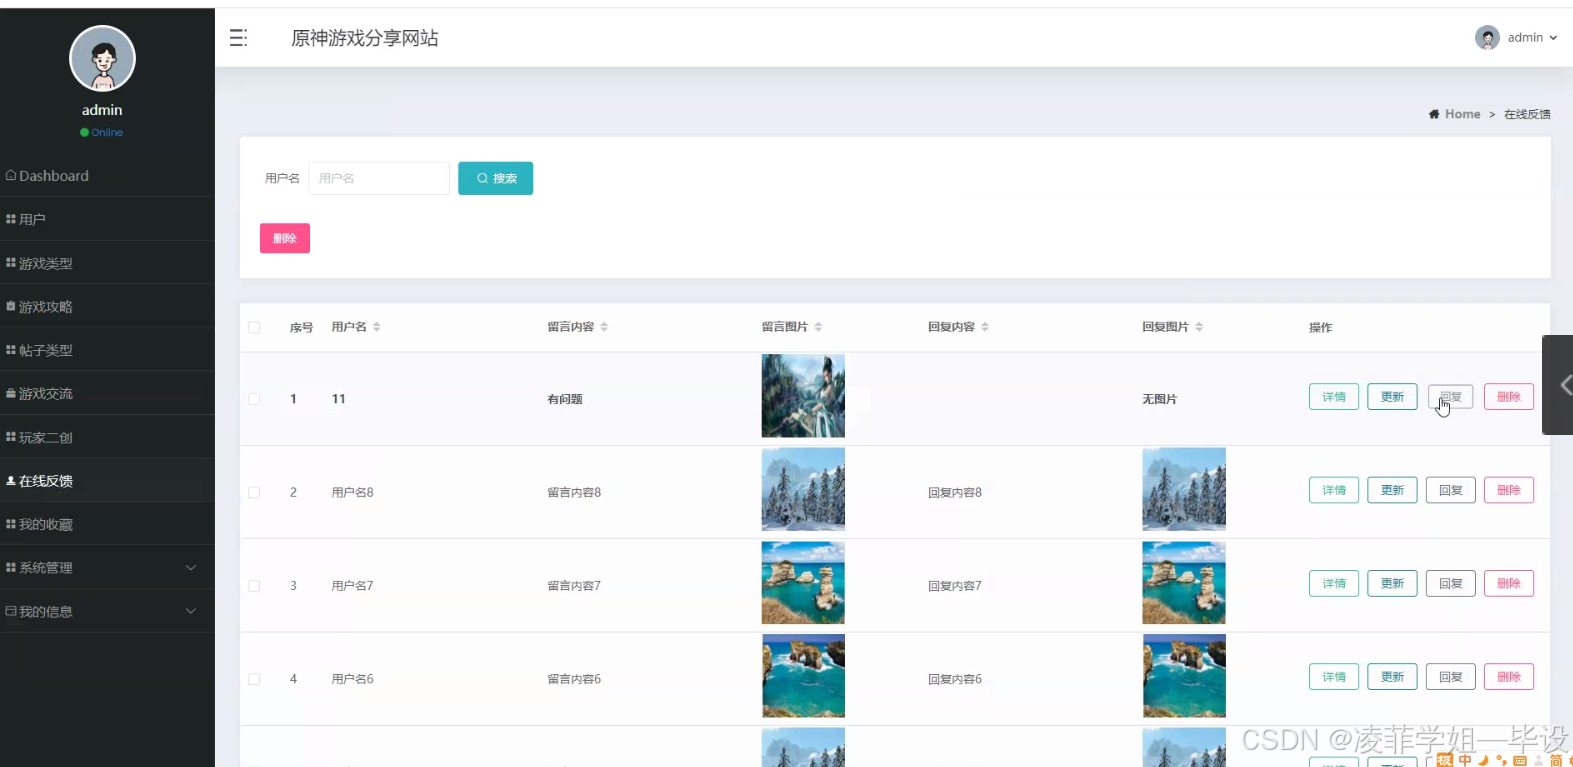Click 回复 button for 用户名7 row

click(x=1451, y=583)
